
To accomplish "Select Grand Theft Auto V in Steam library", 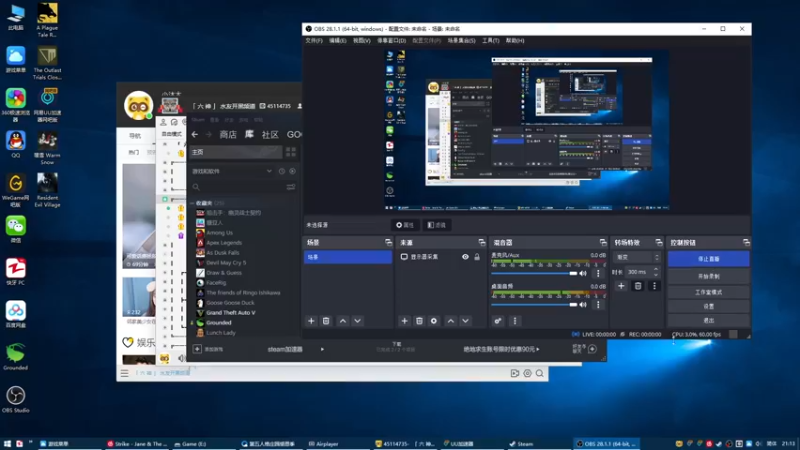I will (231, 313).
